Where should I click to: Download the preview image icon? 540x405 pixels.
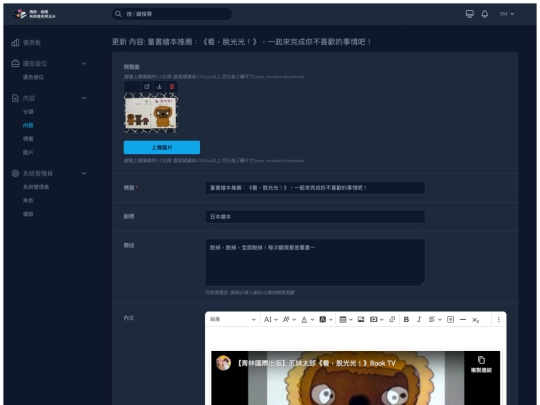[159, 87]
